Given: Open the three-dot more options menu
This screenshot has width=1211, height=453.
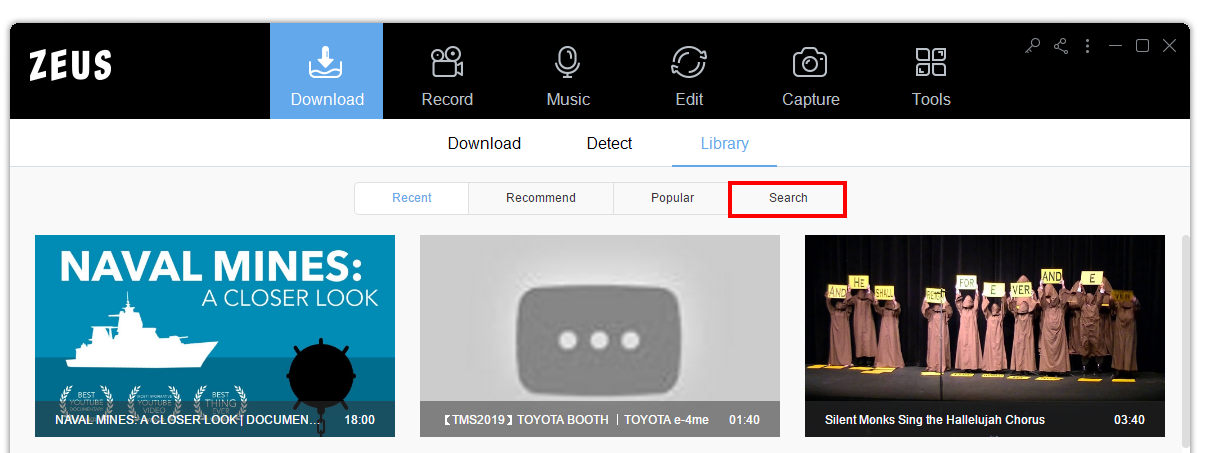Looking at the screenshot, I should tap(1088, 45).
